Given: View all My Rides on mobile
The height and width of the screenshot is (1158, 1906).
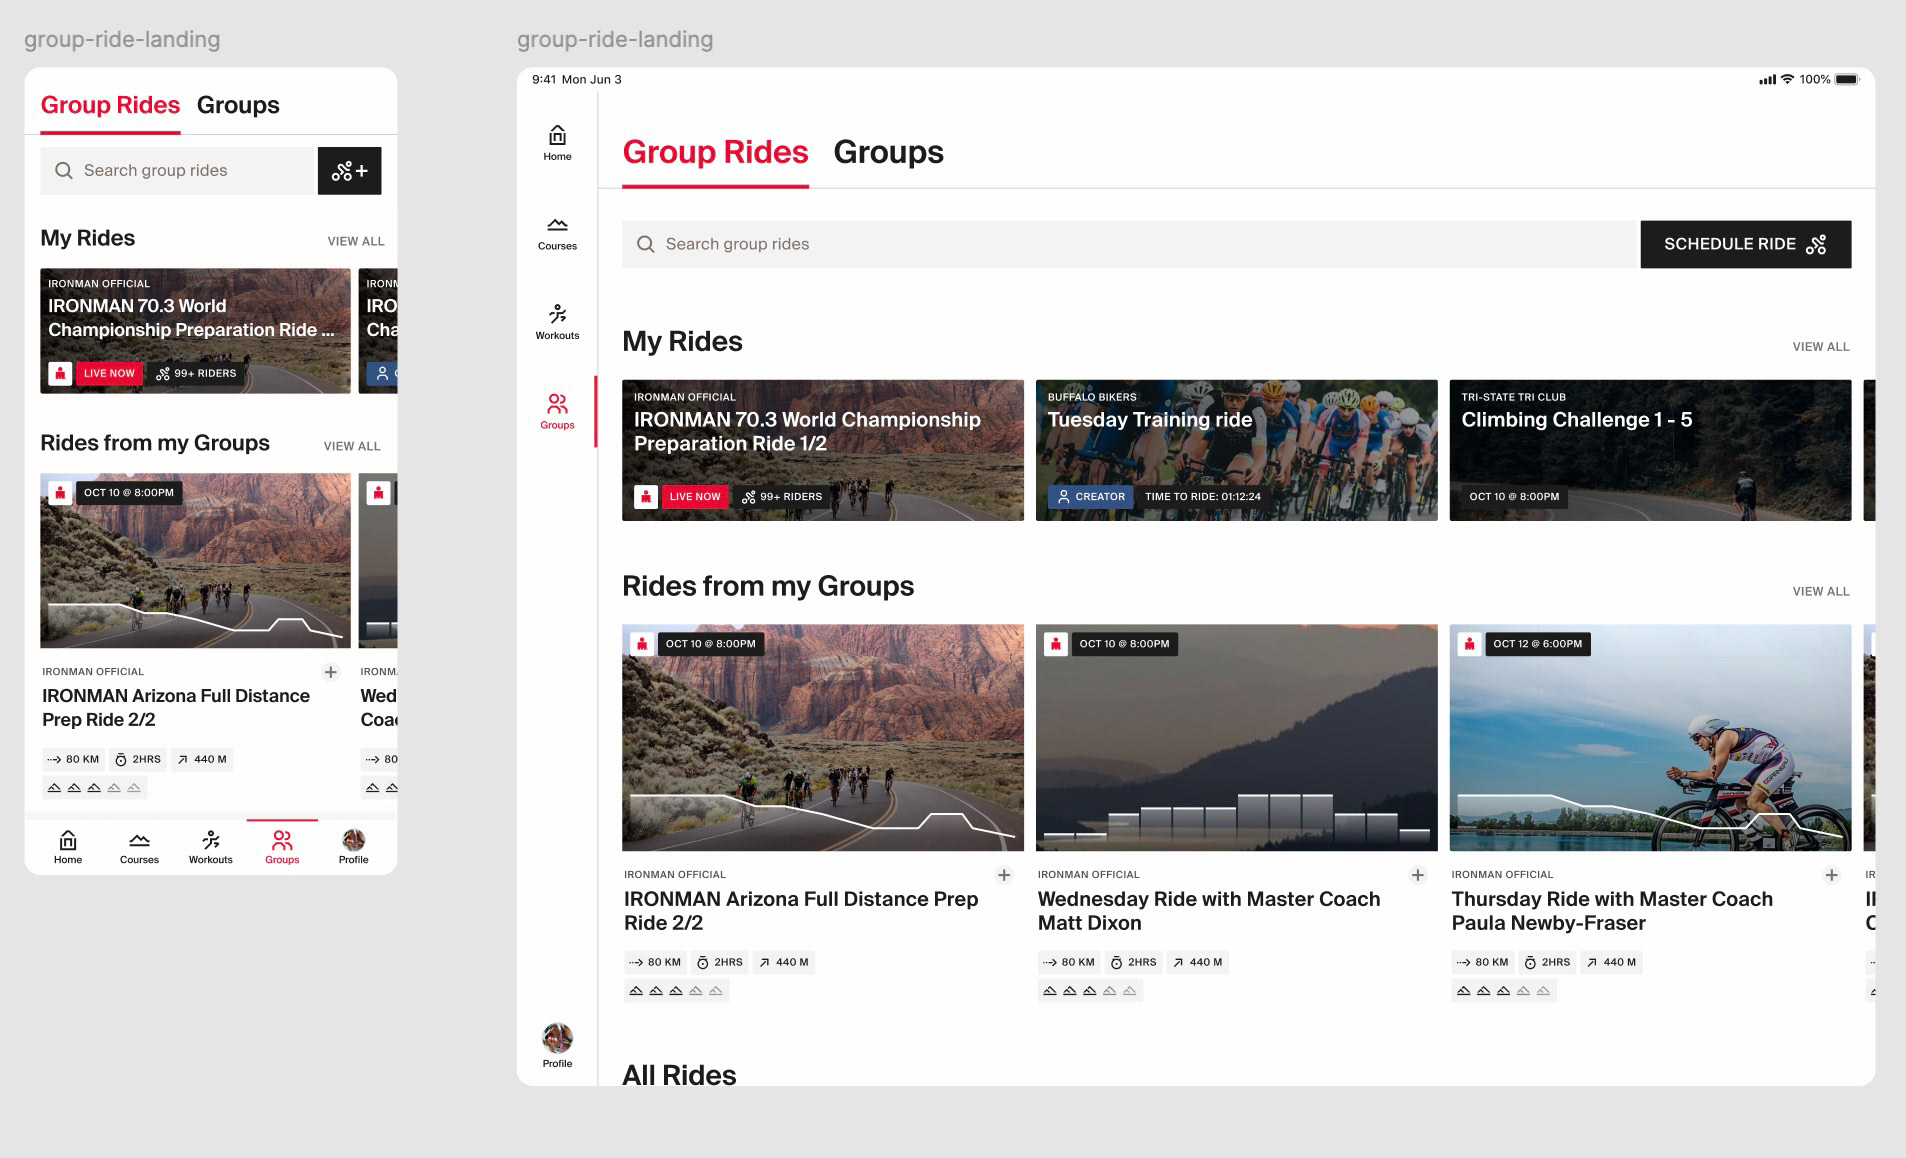Looking at the screenshot, I should tap(356, 241).
